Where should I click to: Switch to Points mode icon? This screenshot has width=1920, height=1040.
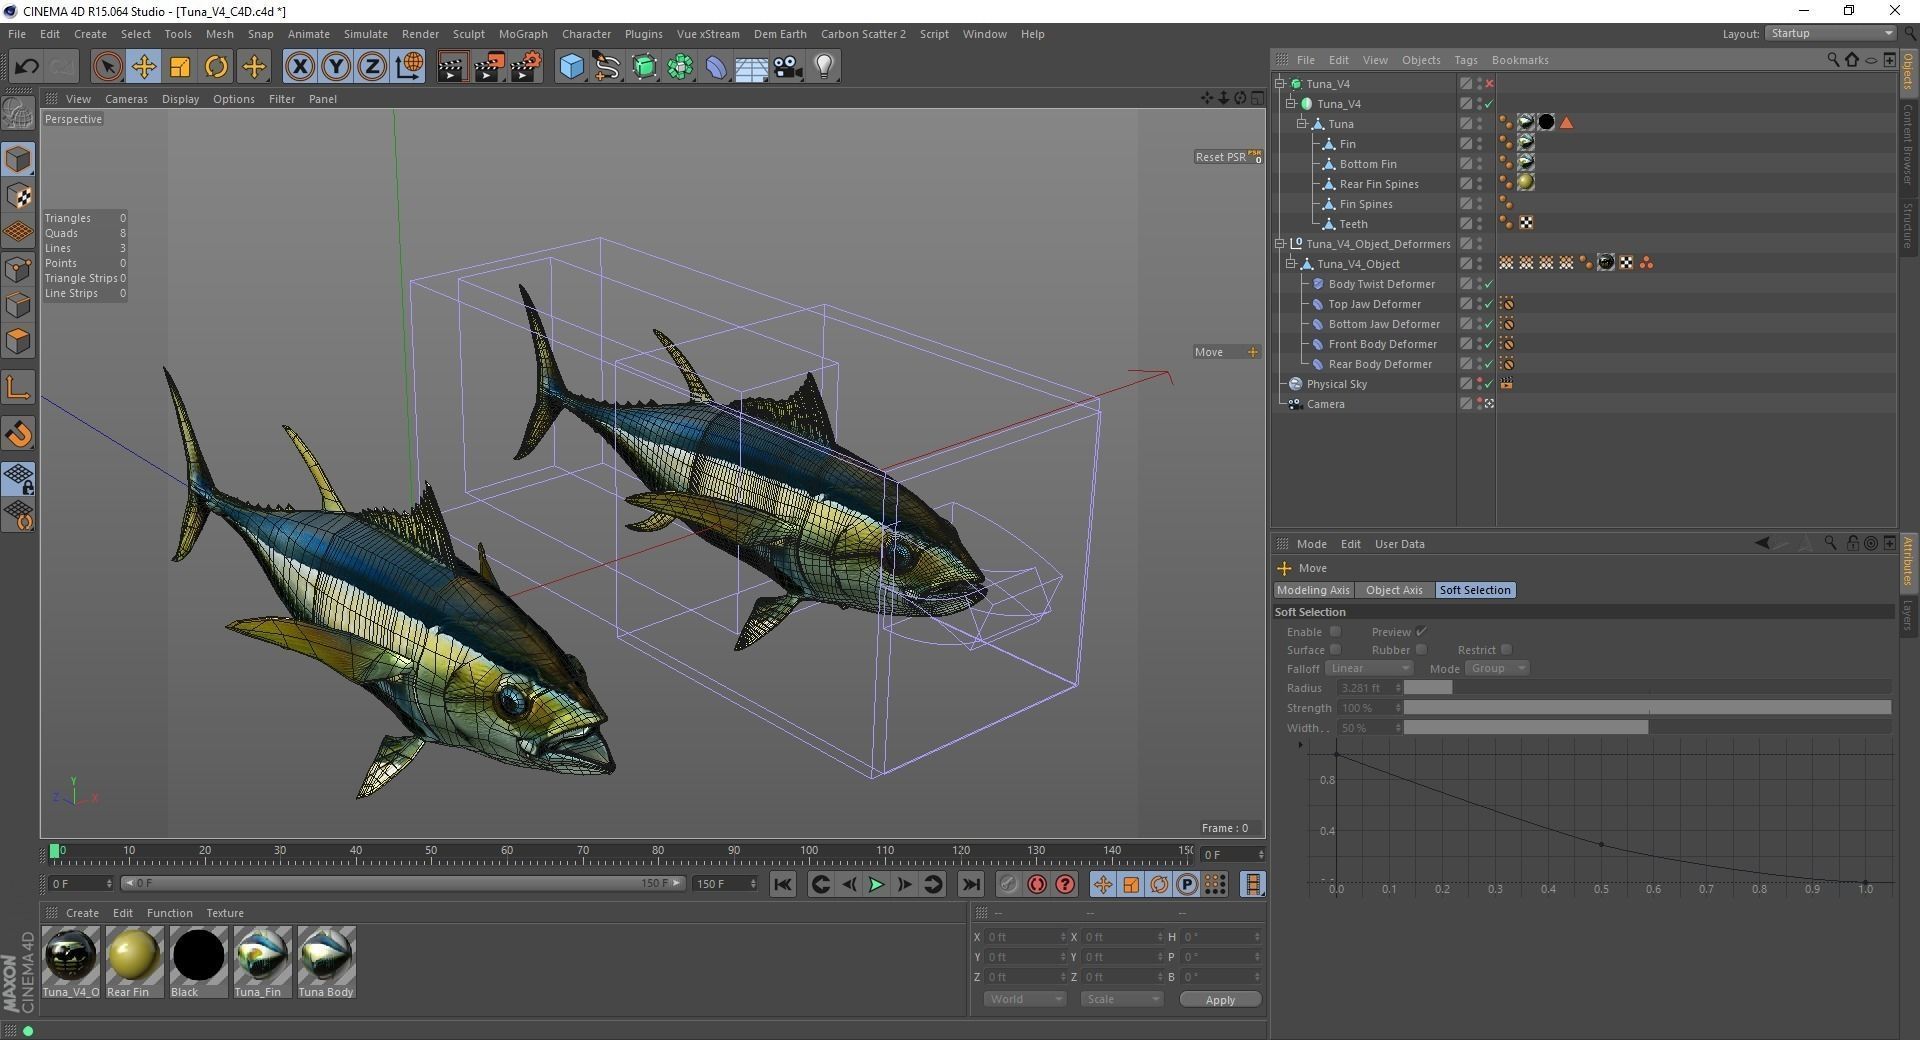[19, 269]
